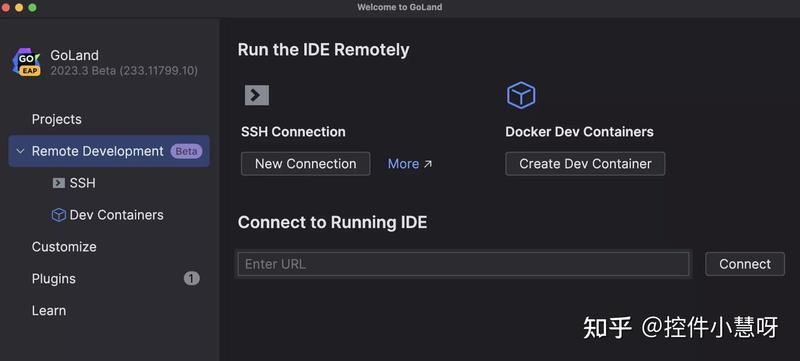Click the Dev Containers cube icon in sidebar
Image resolution: width=800 pixels, height=361 pixels.
(59, 215)
